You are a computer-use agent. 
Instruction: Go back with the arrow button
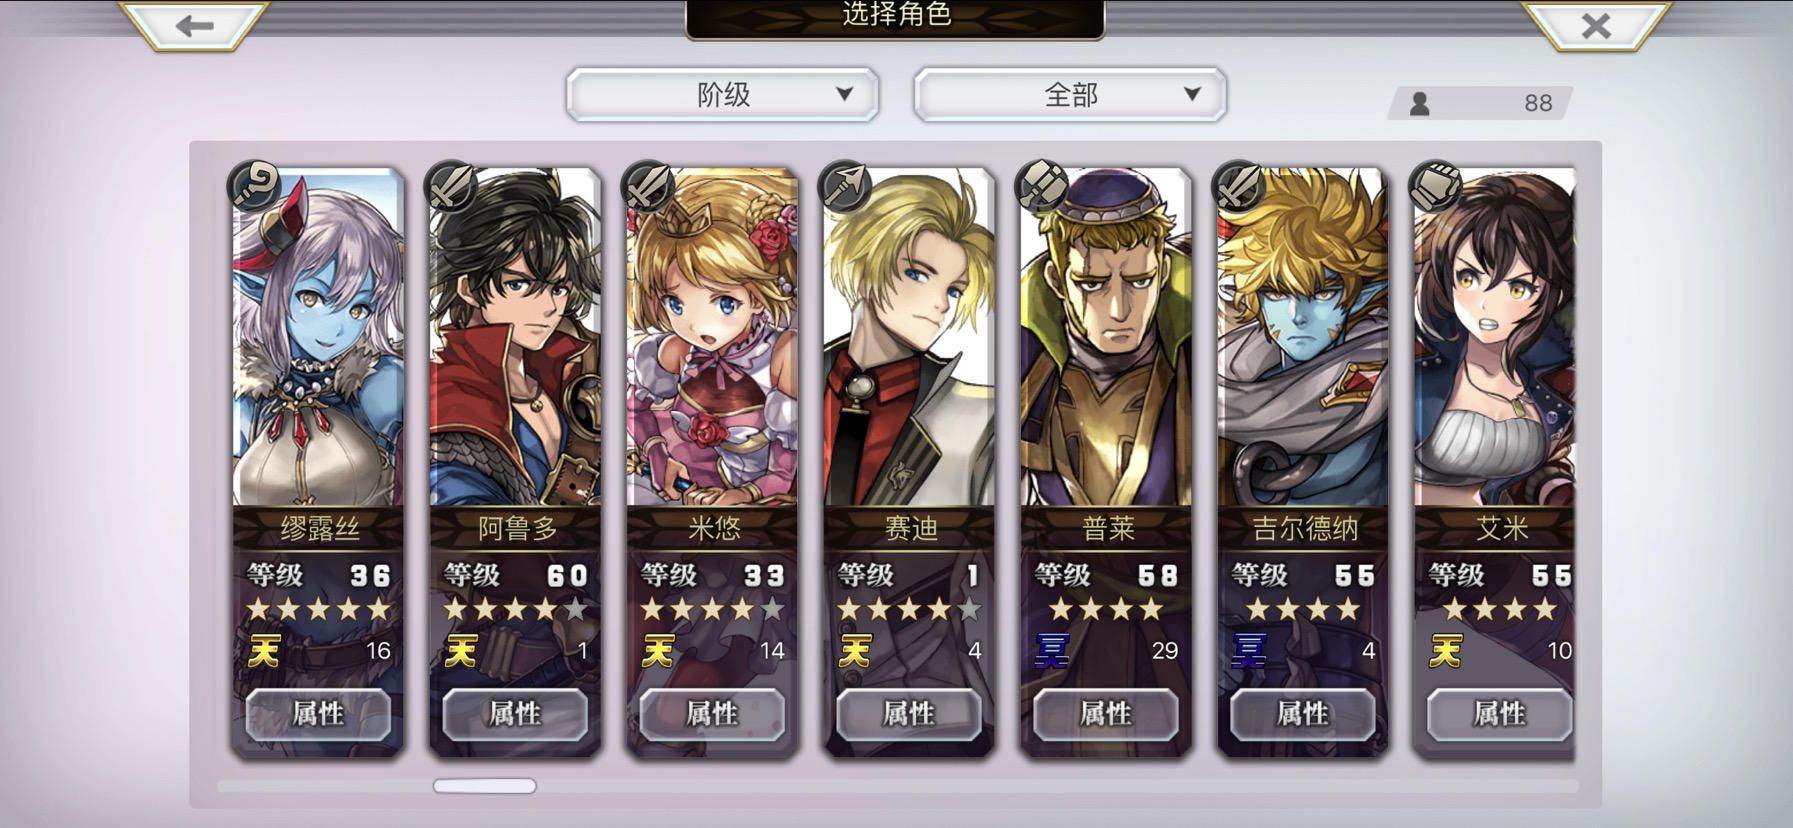pos(194,25)
